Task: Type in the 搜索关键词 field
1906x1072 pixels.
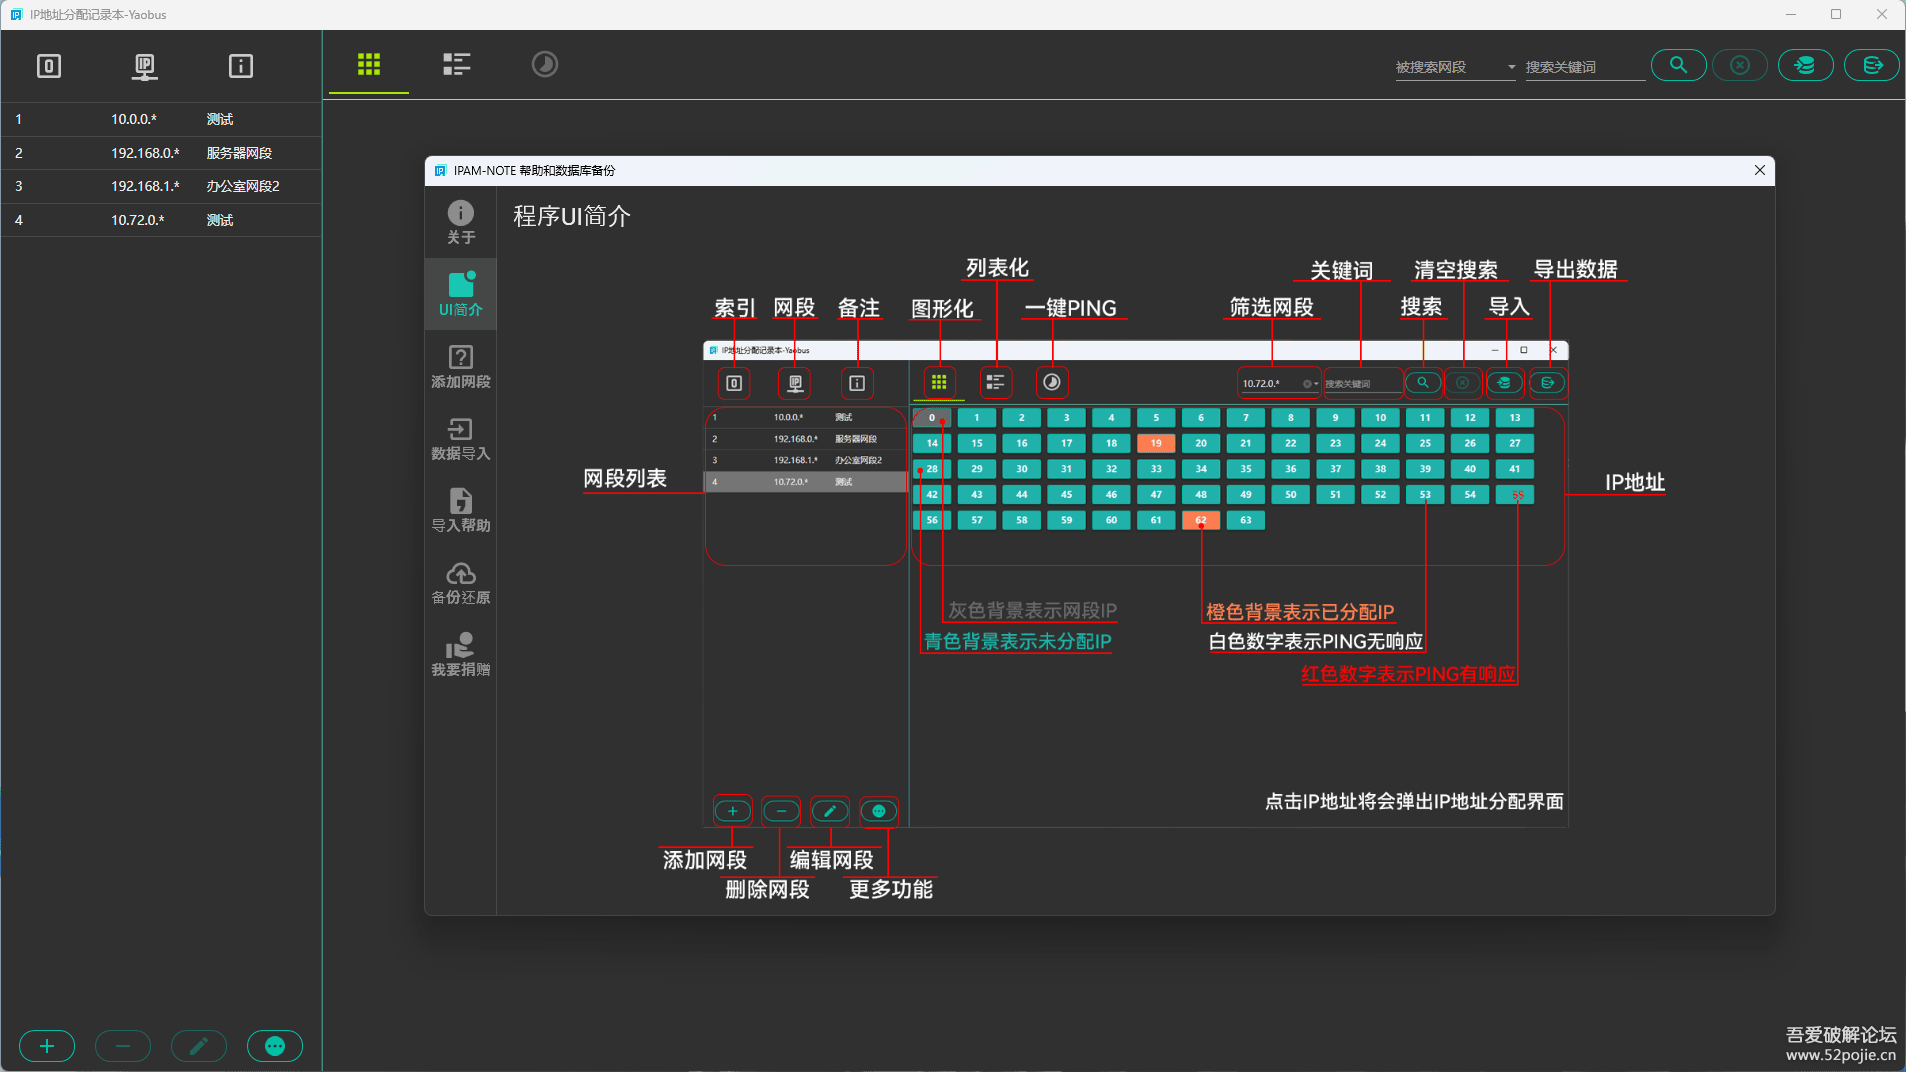Action: click(x=1584, y=67)
